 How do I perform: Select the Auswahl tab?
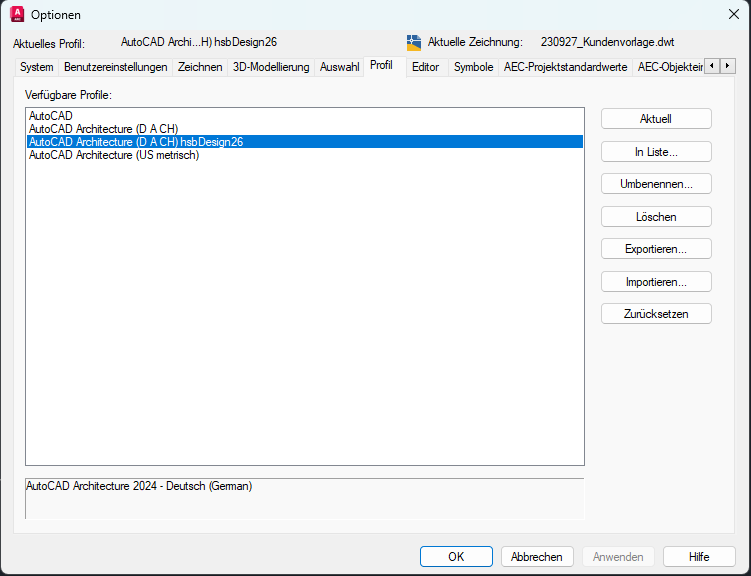(340, 67)
